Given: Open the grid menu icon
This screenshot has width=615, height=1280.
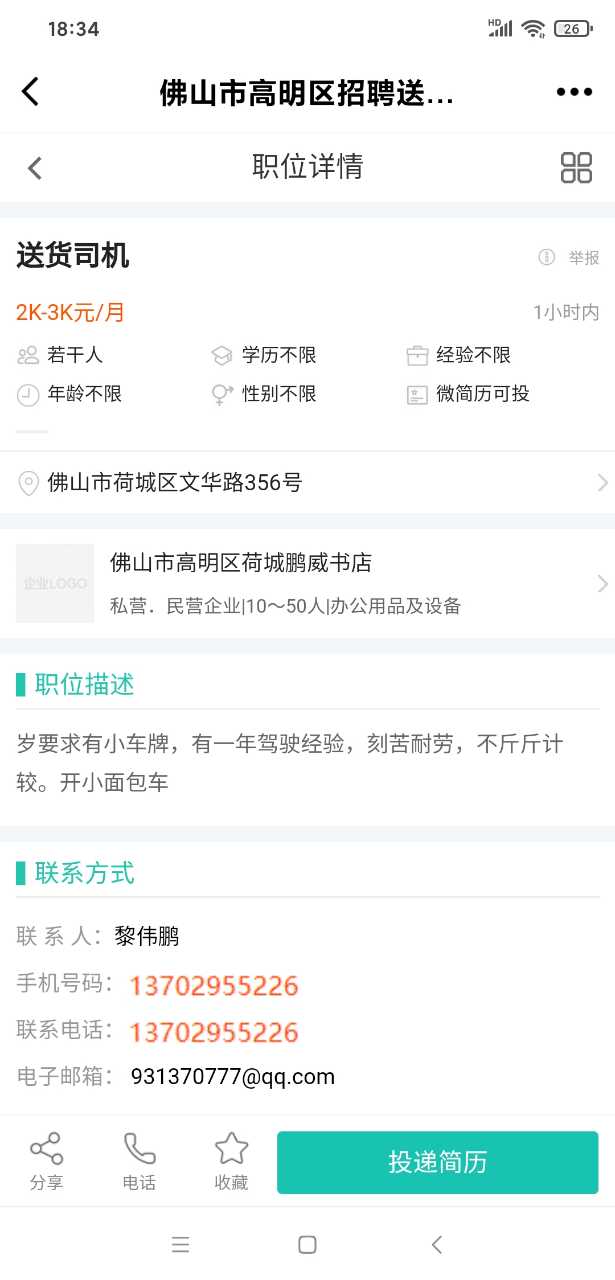Looking at the screenshot, I should [x=576, y=167].
